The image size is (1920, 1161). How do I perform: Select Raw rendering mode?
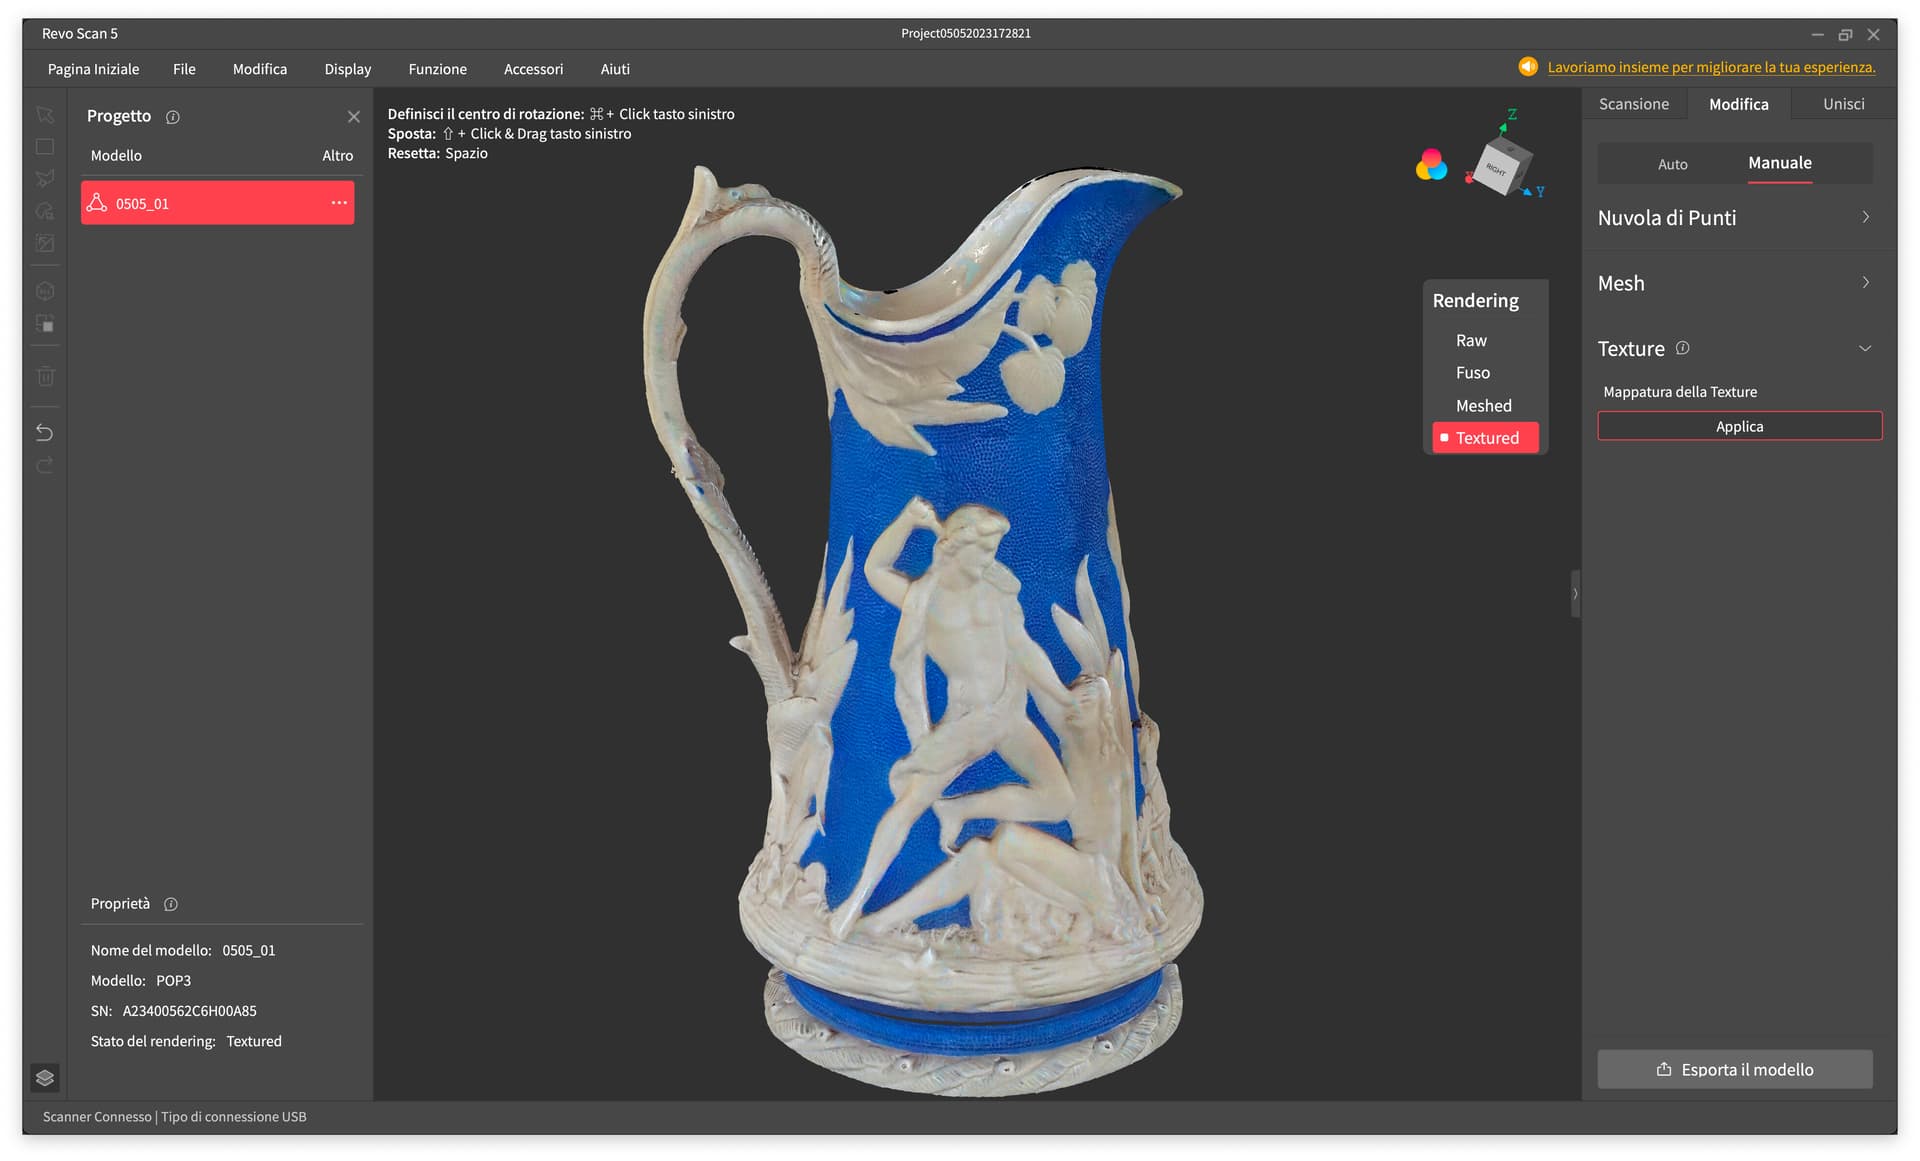pos(1471,340)
